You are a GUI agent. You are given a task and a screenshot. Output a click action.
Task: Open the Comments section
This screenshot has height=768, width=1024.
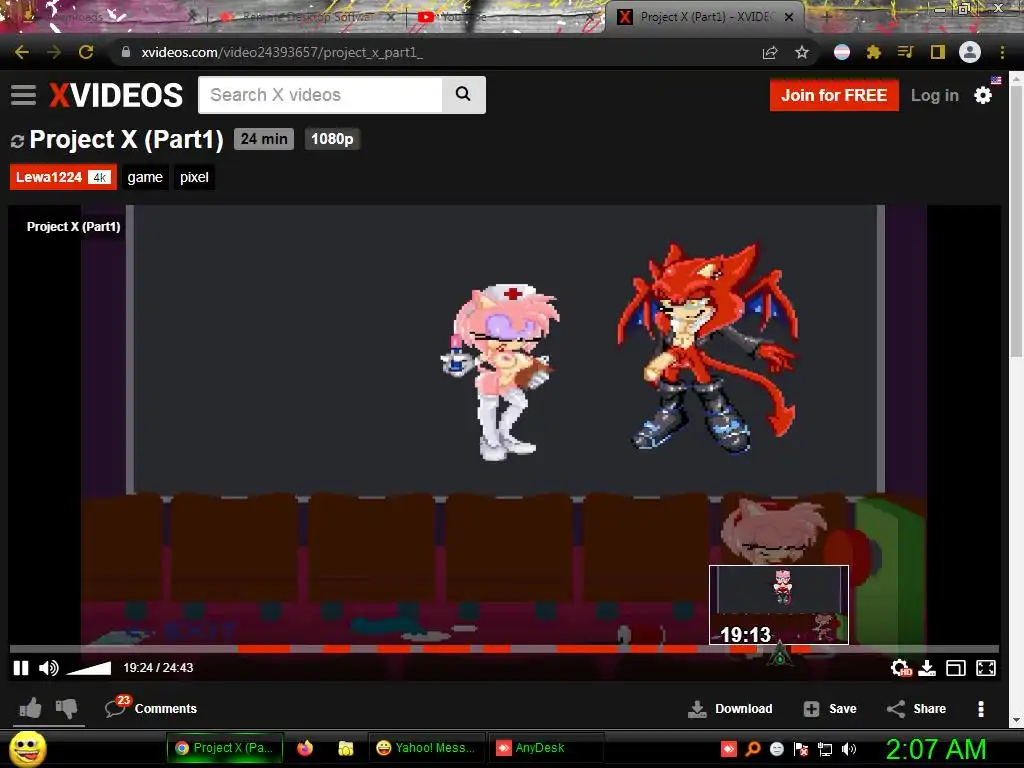151,708
